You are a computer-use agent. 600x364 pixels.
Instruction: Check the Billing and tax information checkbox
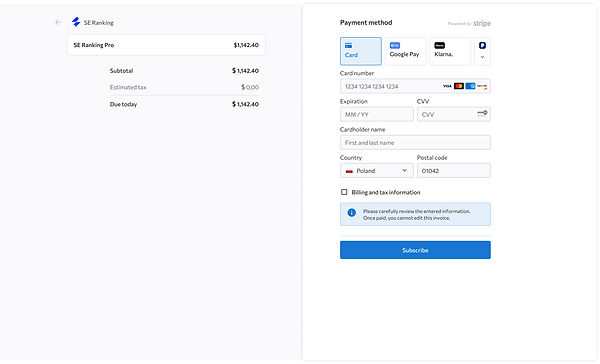point(344,192)
